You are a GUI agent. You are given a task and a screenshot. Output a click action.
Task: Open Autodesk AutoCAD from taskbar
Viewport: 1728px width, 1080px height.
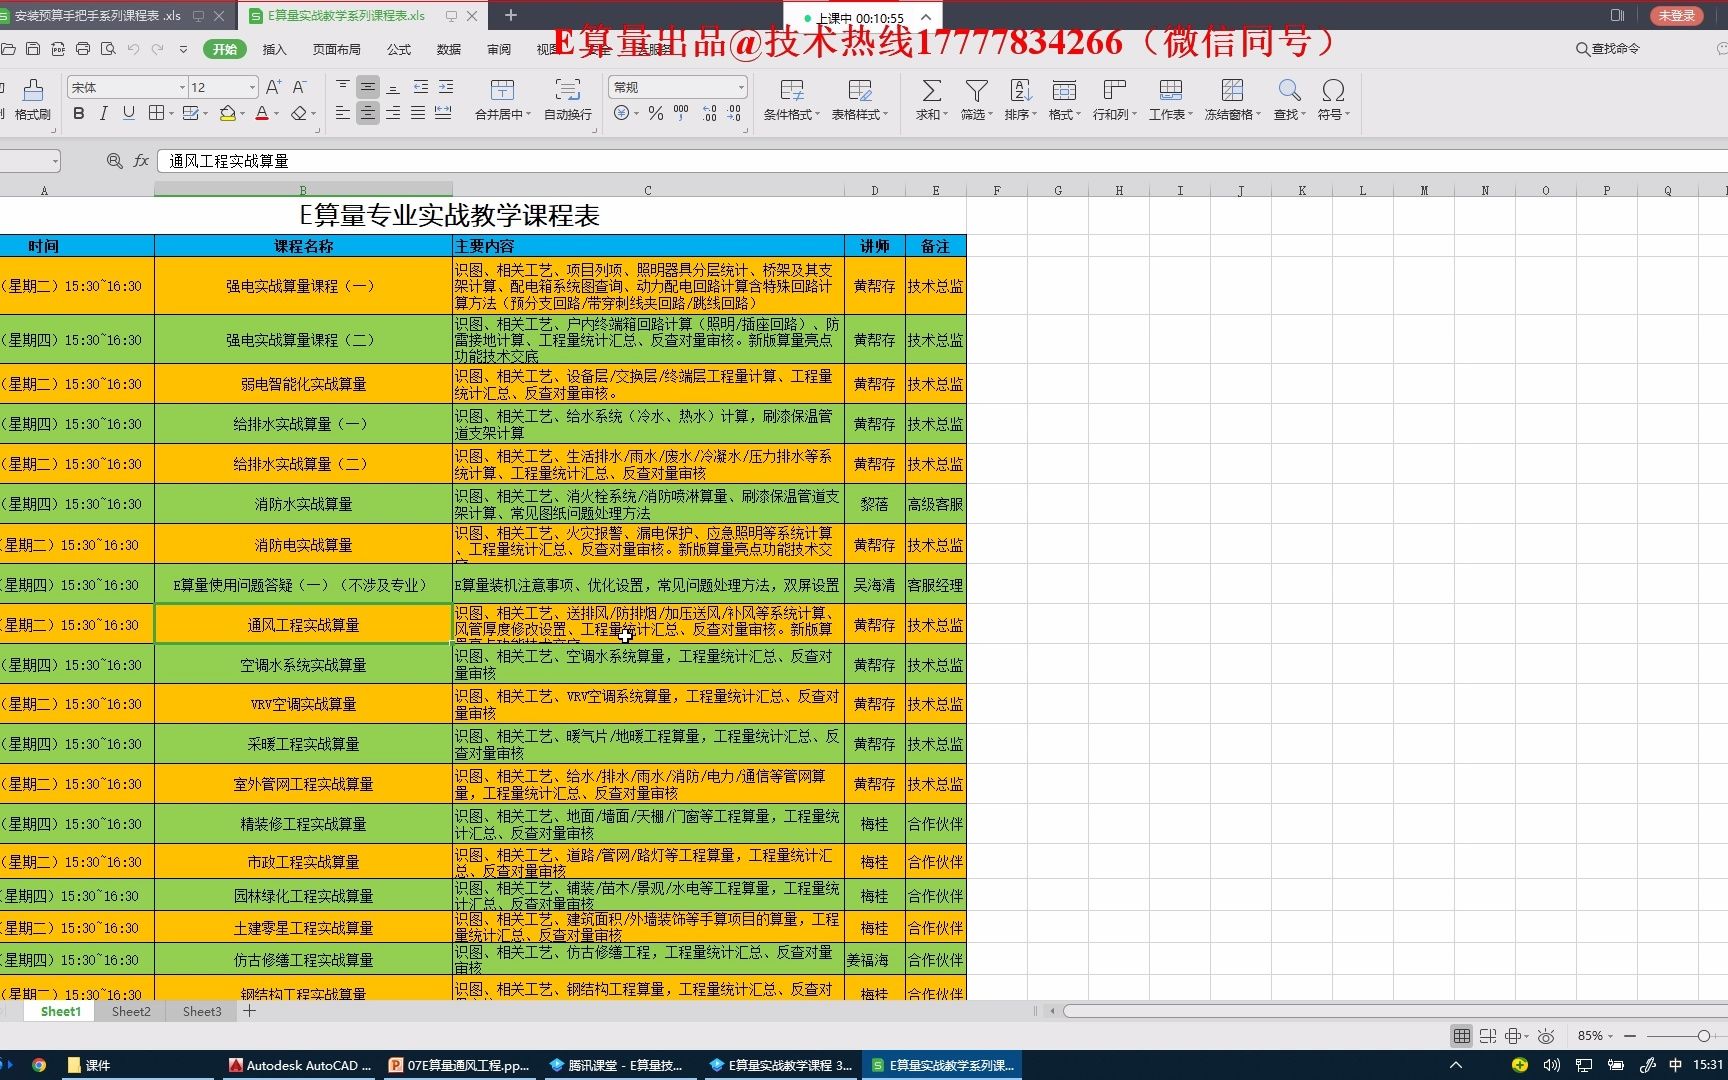click(x=300, y=1066)
